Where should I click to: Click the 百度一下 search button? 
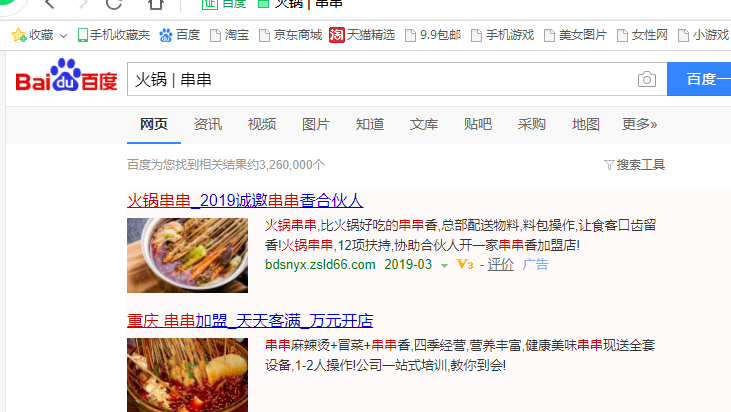click(x=699, y=79)
